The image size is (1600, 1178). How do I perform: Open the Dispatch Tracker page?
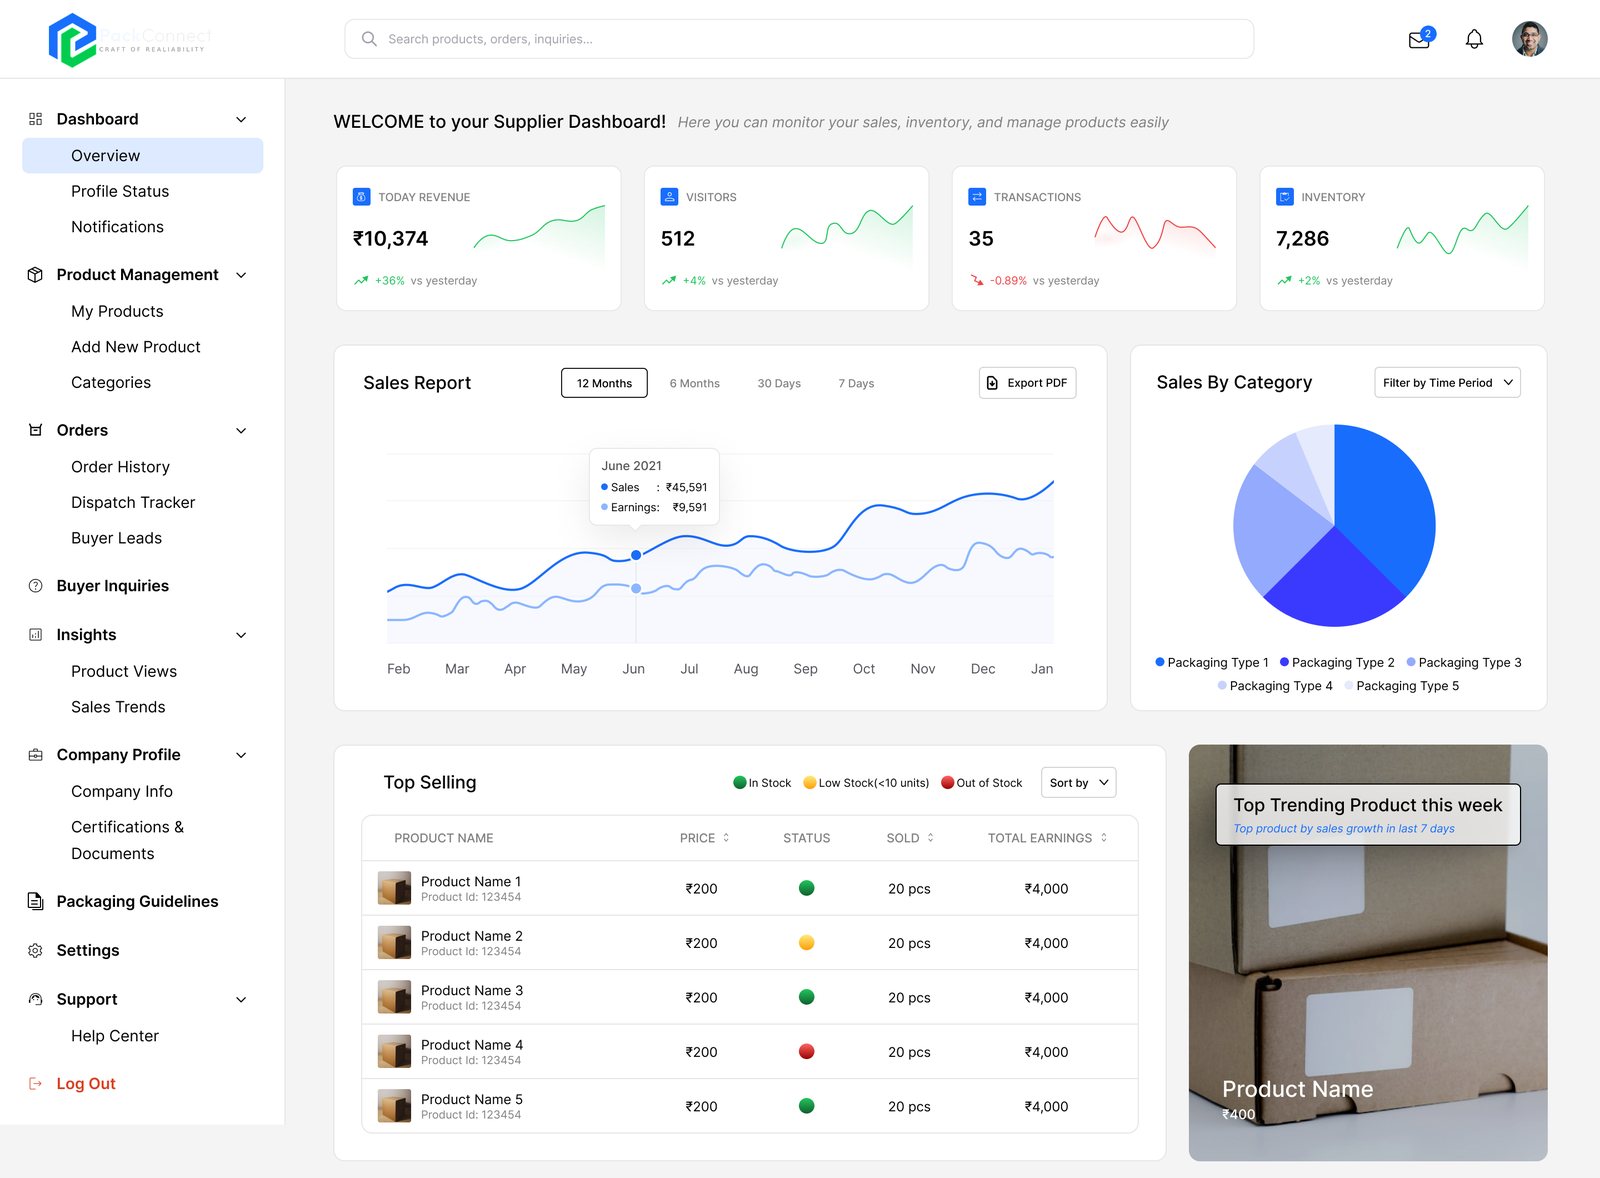(x=133, y=502)
